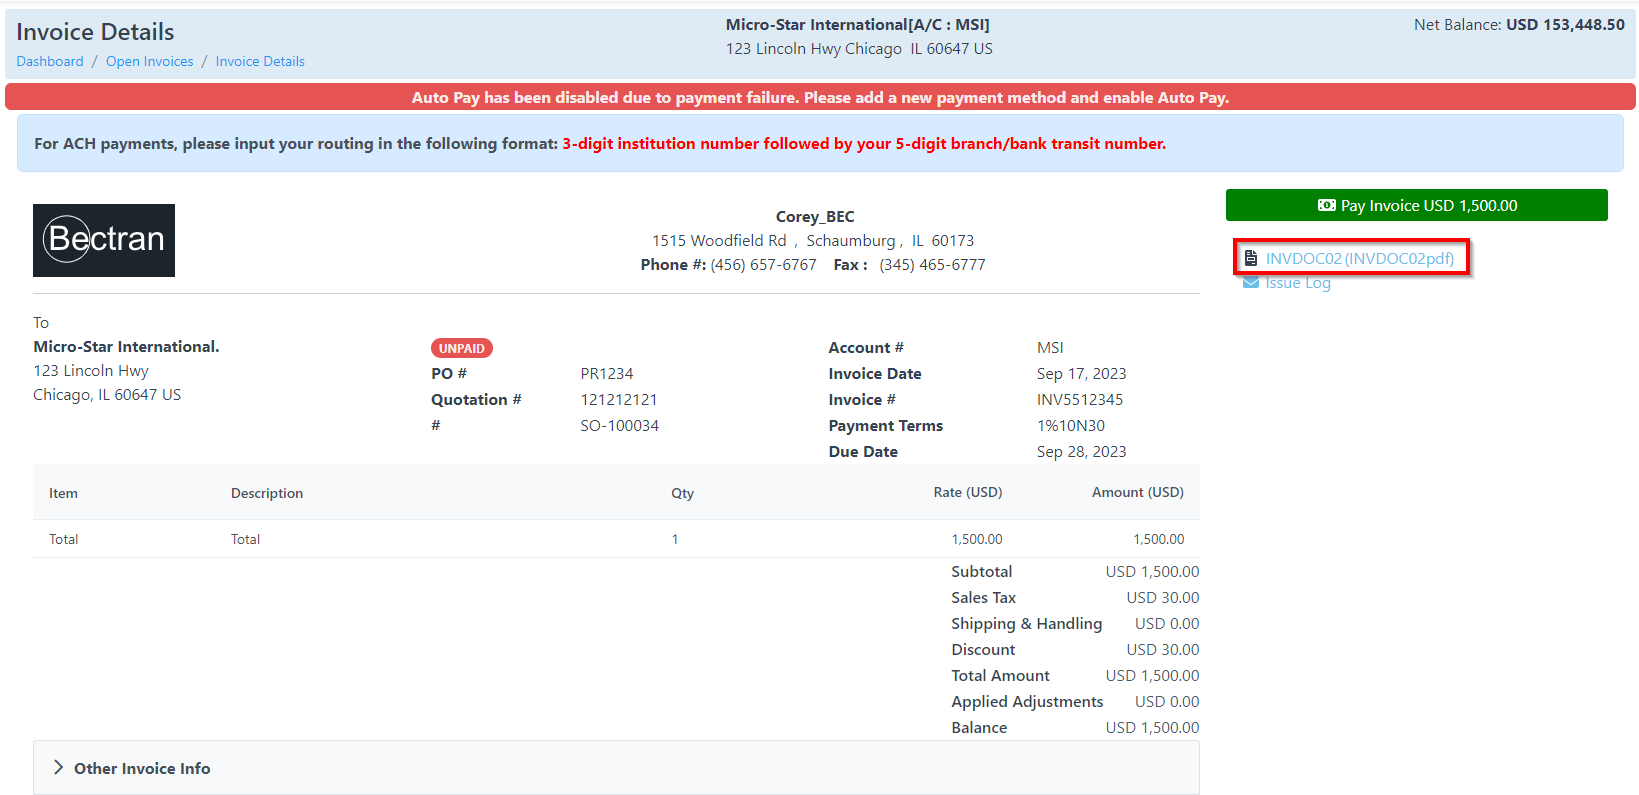
Task: Click quotation number 121212121
Action: (619, 399)
